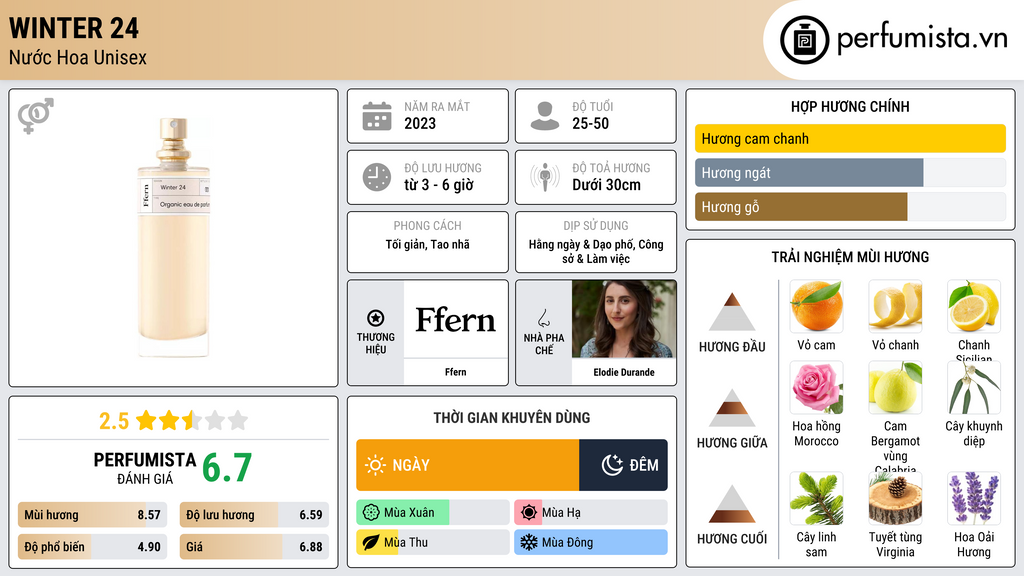1024x576 pixels.
Task: Click the Độ phổ biến 4.90 score bar
Action: [93, 547]
